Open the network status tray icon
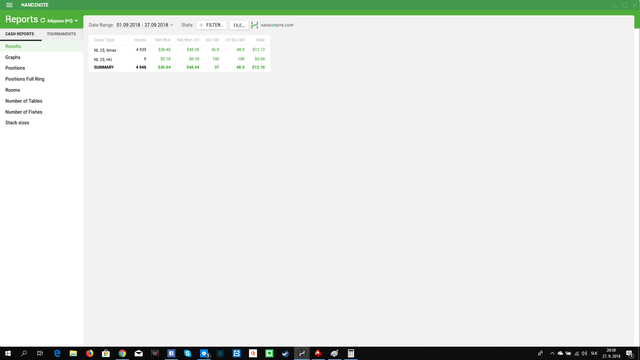The image size is (640, 360). tap(576, 353)
